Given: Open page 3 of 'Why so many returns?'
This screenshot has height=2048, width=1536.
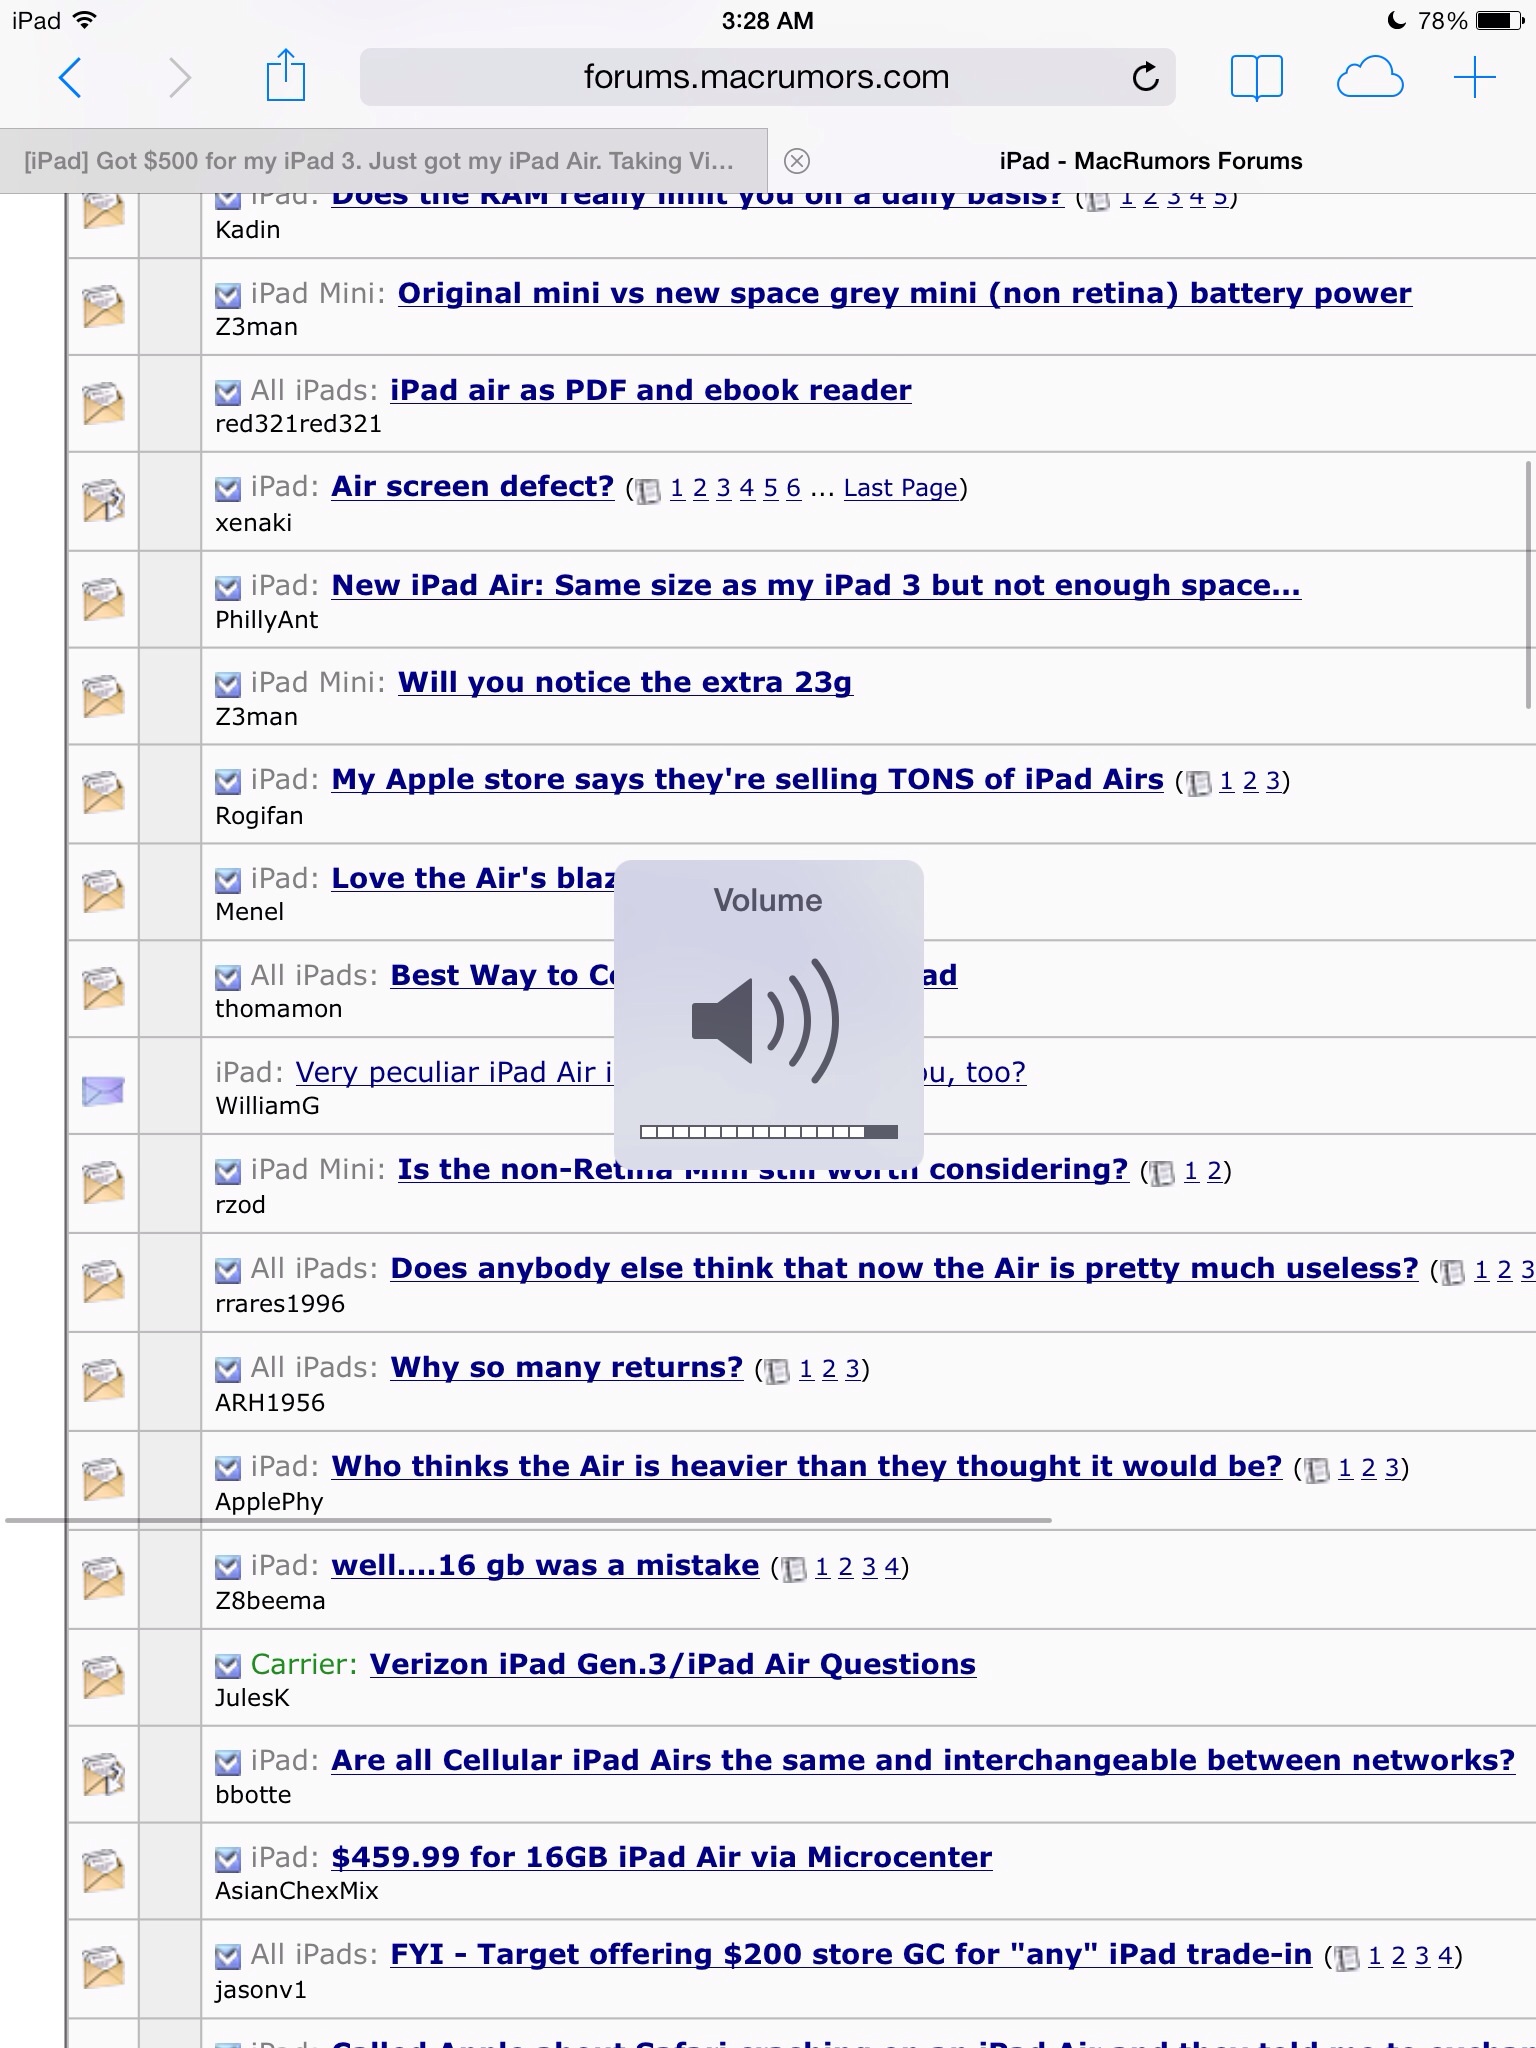Looking at the screenshot, I should point(852,1368).
